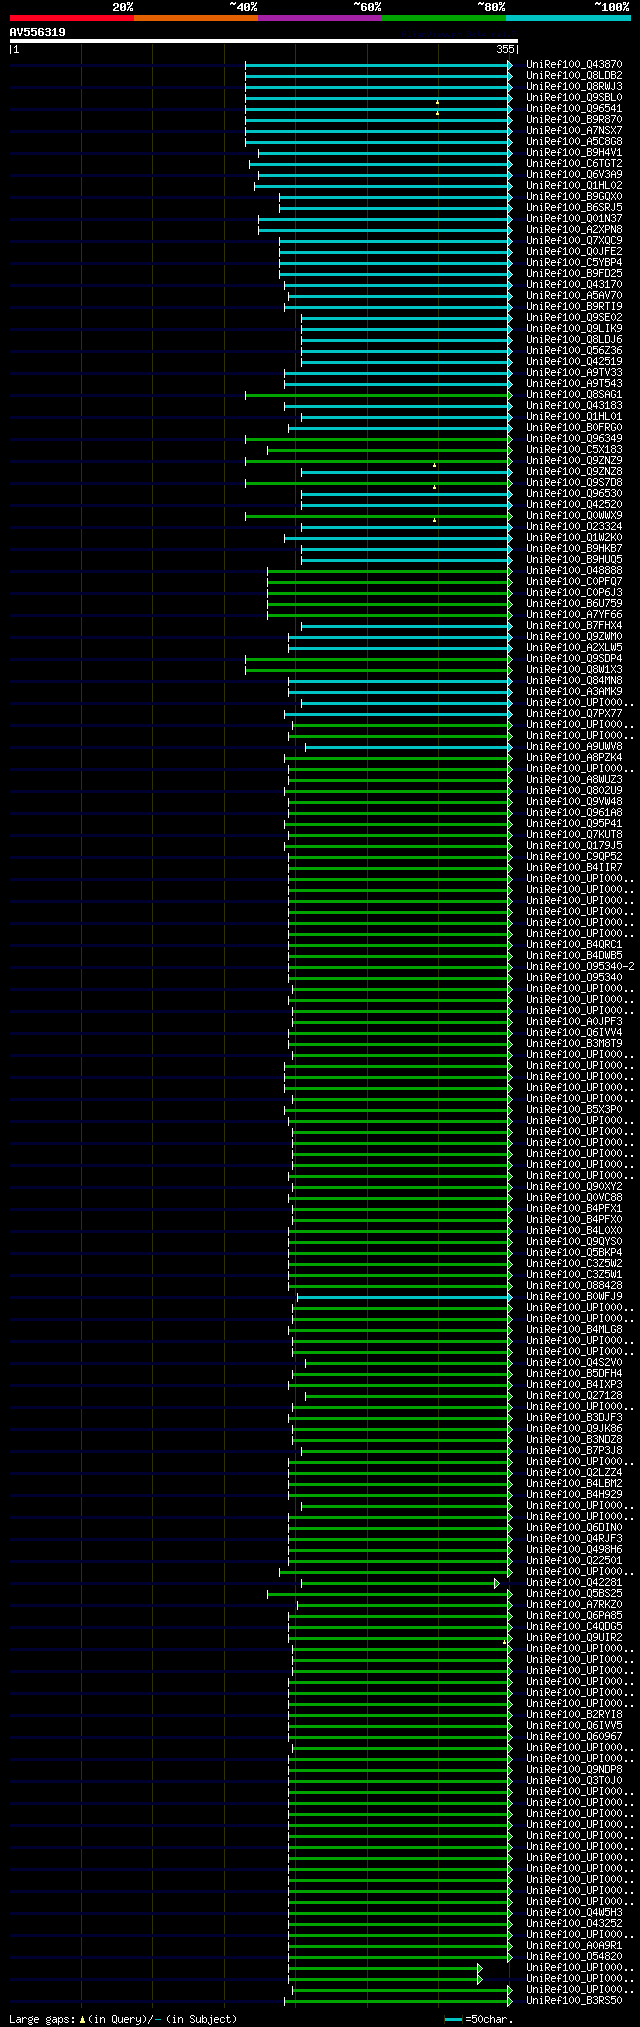Click the UniRef100_A7YF66 entry
640x2027 pixels.
click(x=574, y=615)
